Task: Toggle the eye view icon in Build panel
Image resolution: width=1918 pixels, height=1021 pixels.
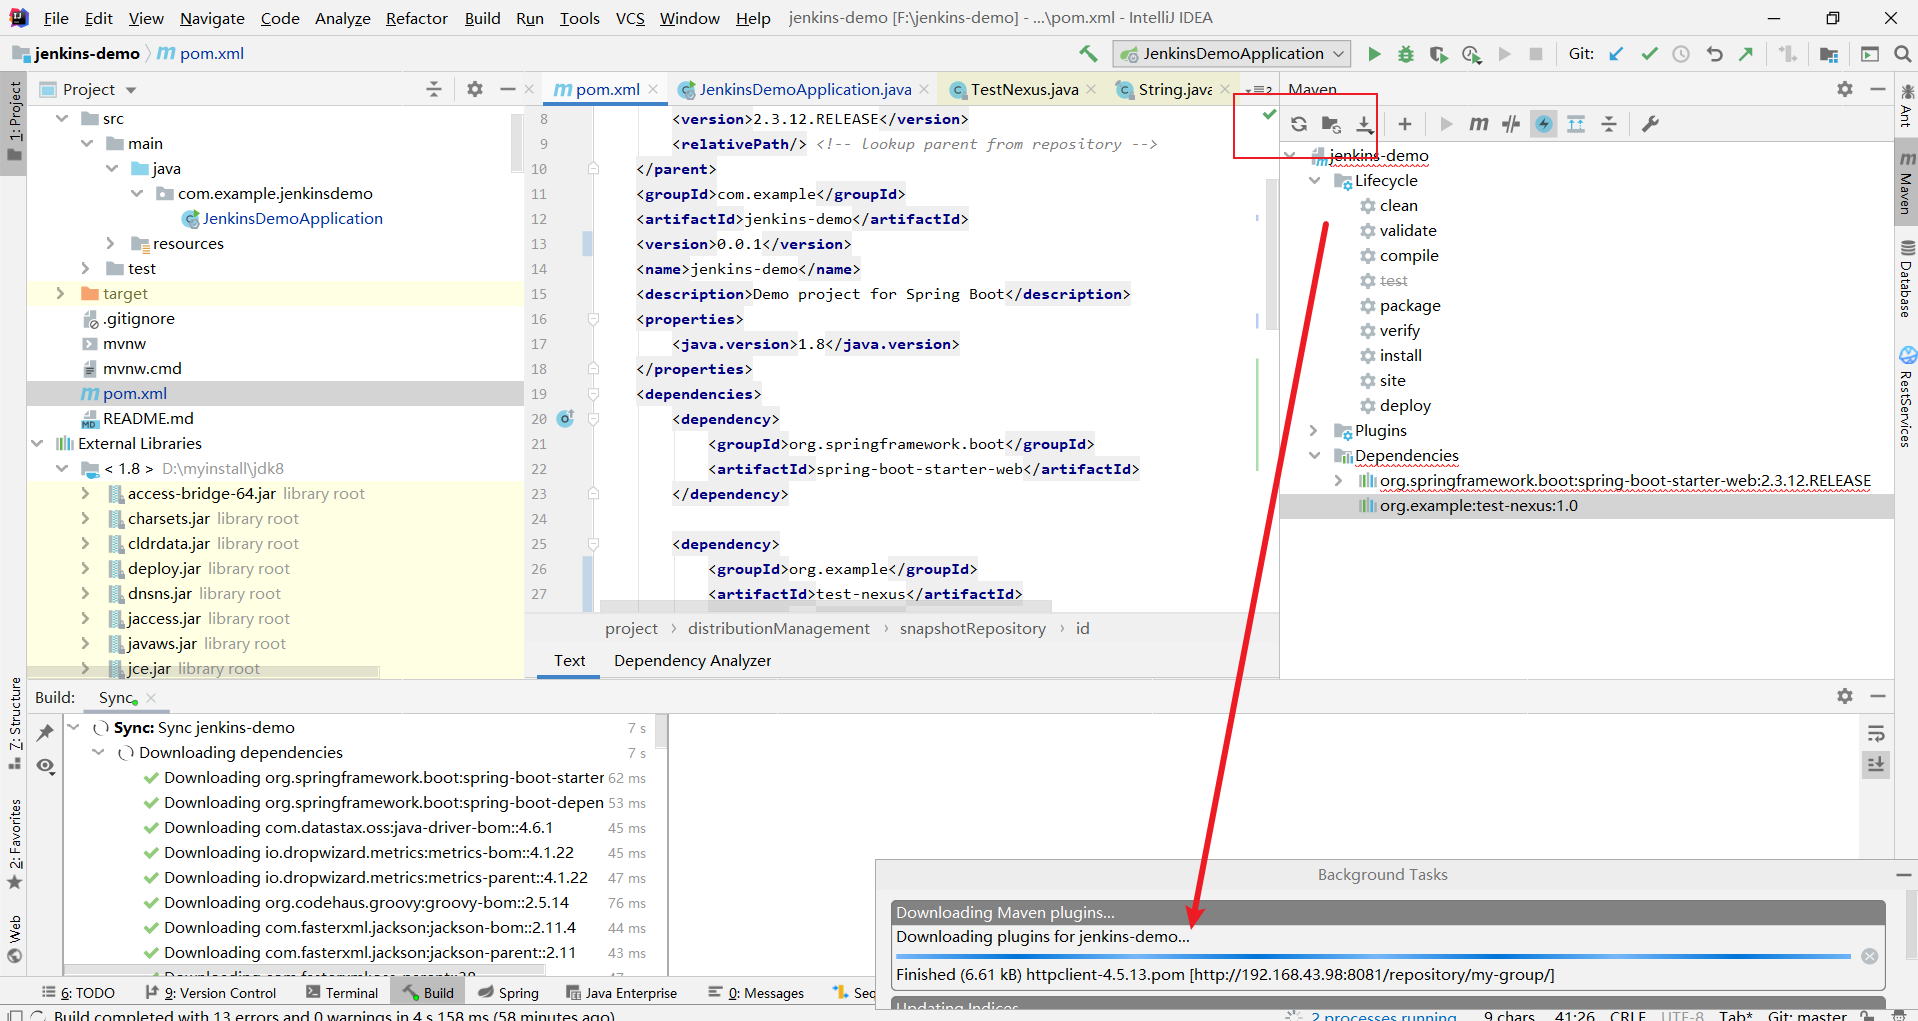Action: click(x=46, y=766)
